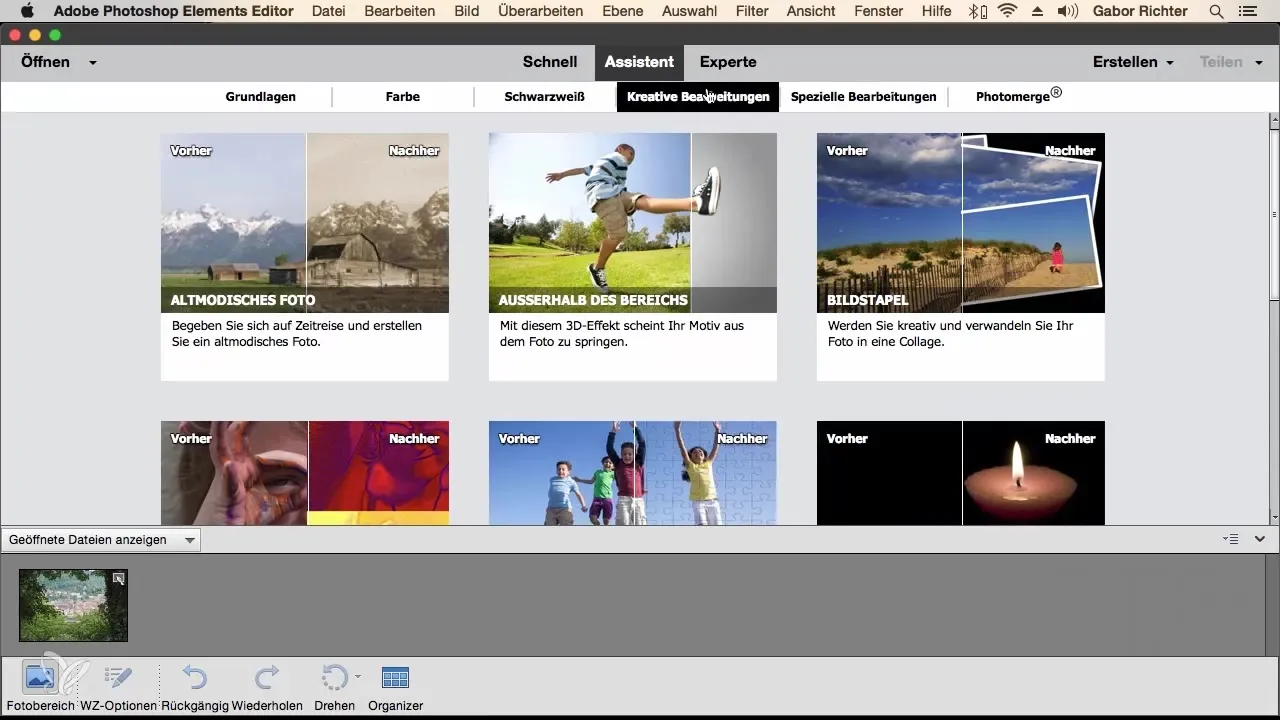This screenshot has width=1280, height=720.
Task: Select the Grundlagen category tab
Action: click(260, 97)
